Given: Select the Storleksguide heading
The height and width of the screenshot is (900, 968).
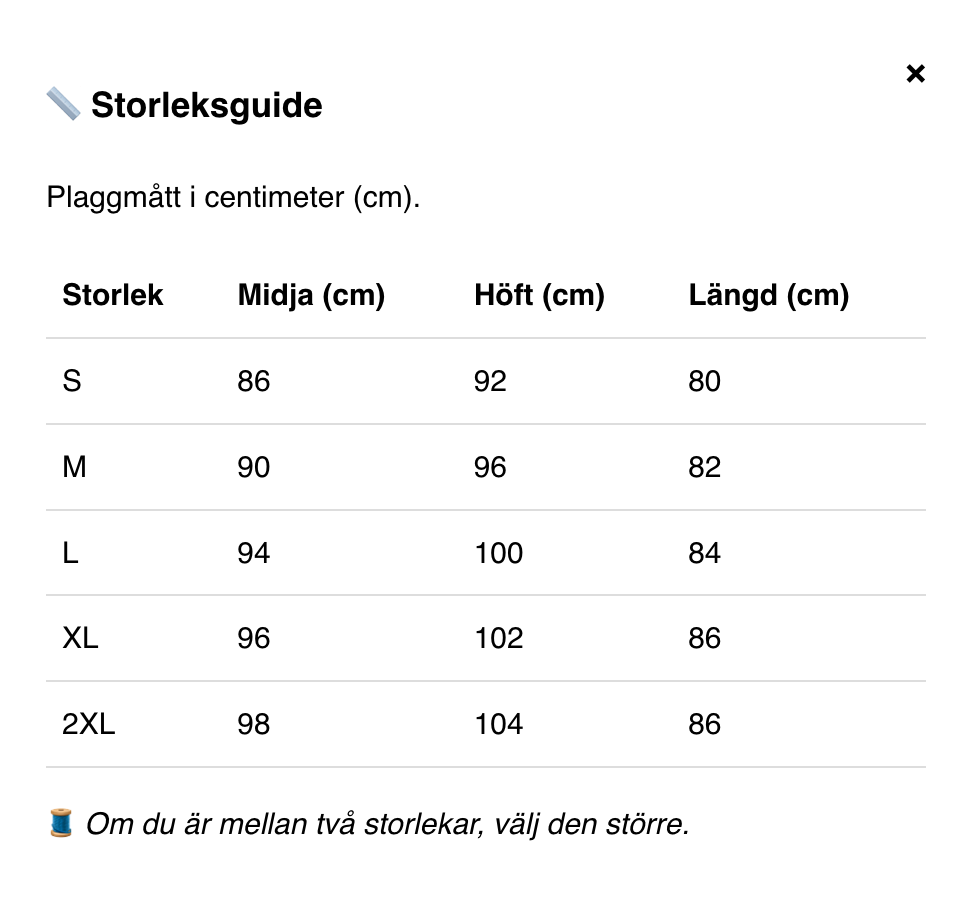Looking at the screenshot, I should [207, 105].
